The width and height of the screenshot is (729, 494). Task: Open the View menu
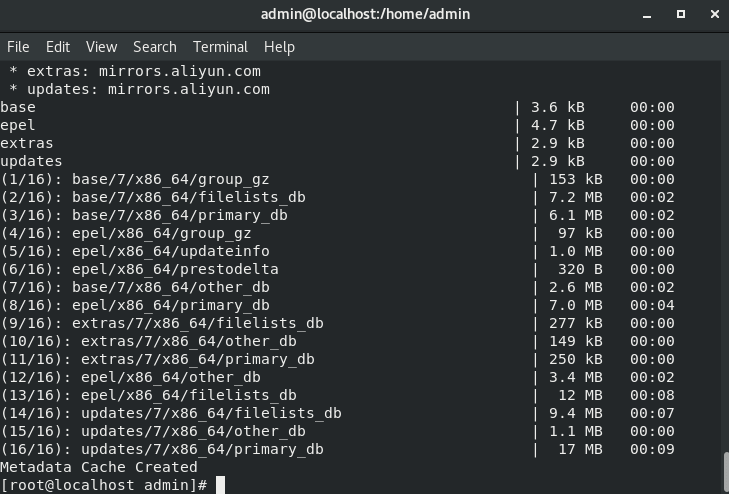click(101, 47)
